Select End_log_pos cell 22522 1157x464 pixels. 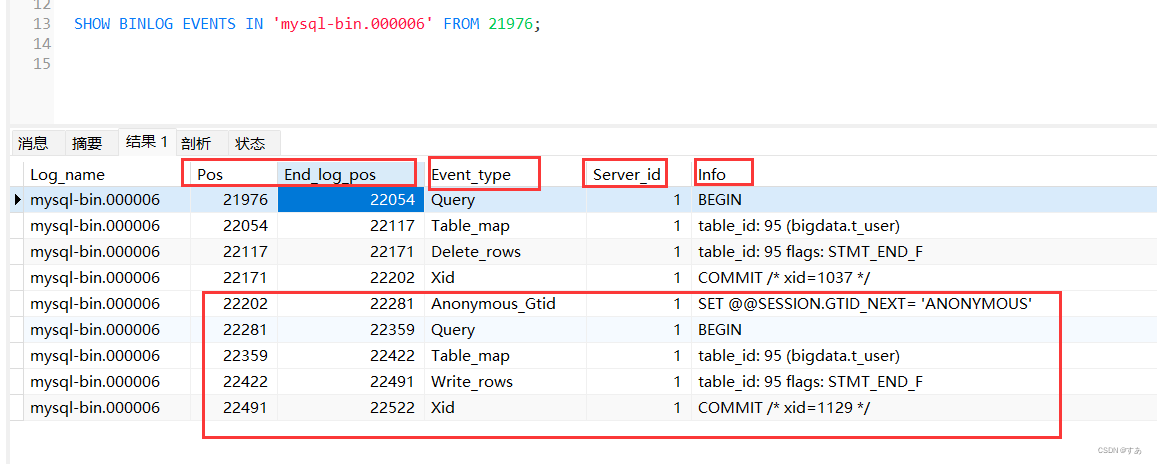tap(350, 407)
